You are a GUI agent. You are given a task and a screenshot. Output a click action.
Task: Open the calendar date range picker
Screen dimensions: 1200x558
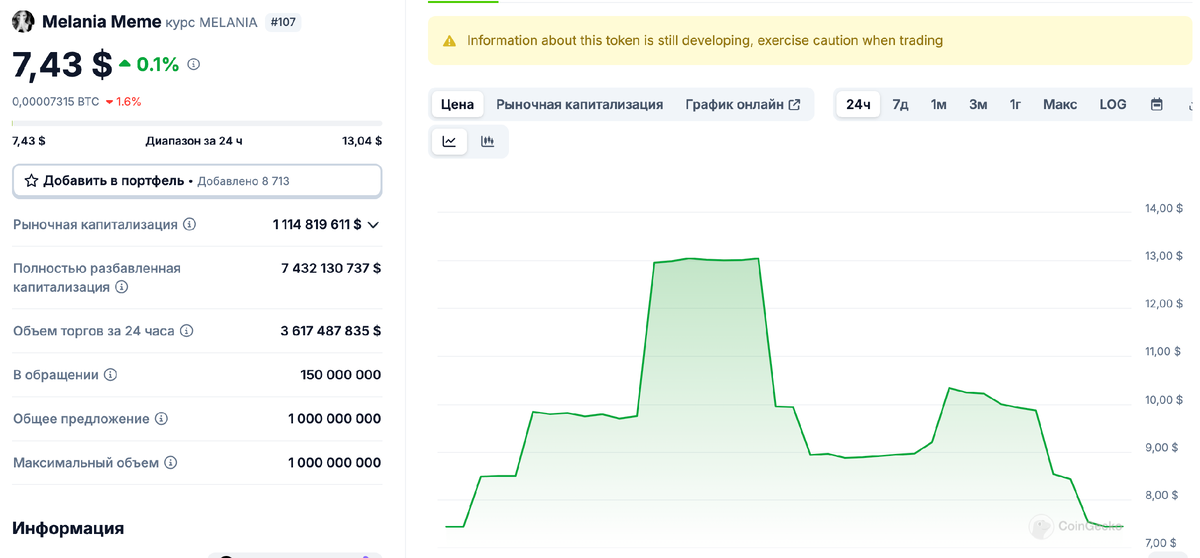[x=1157, y=104]
